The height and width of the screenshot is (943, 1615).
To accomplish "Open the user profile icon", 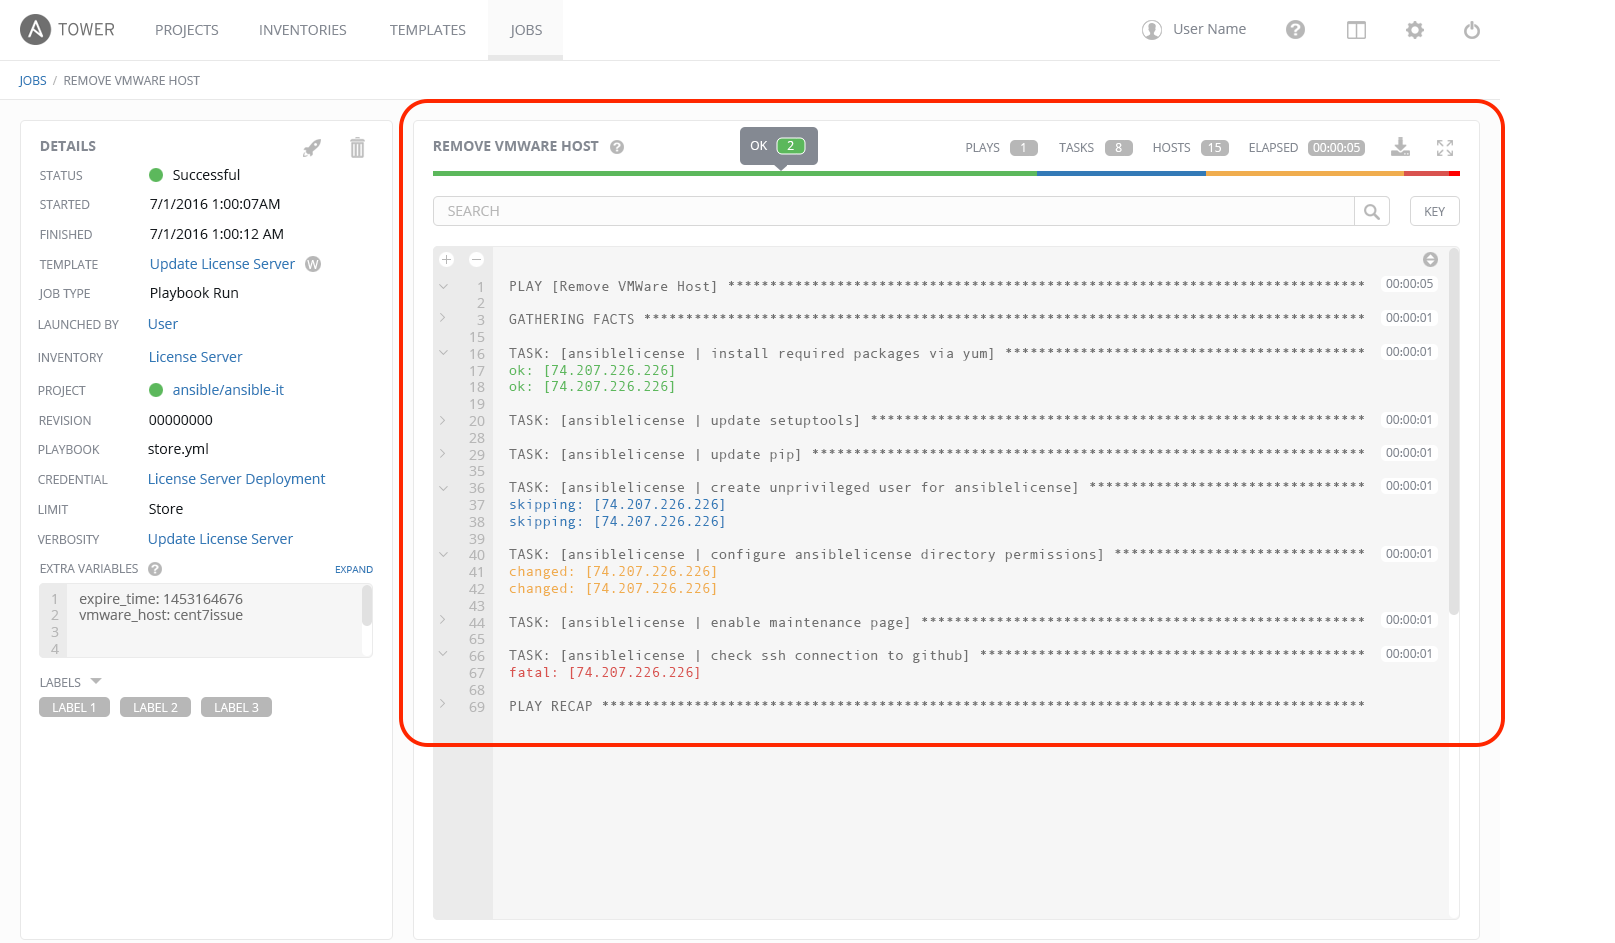I will (x=1152, y=30).
